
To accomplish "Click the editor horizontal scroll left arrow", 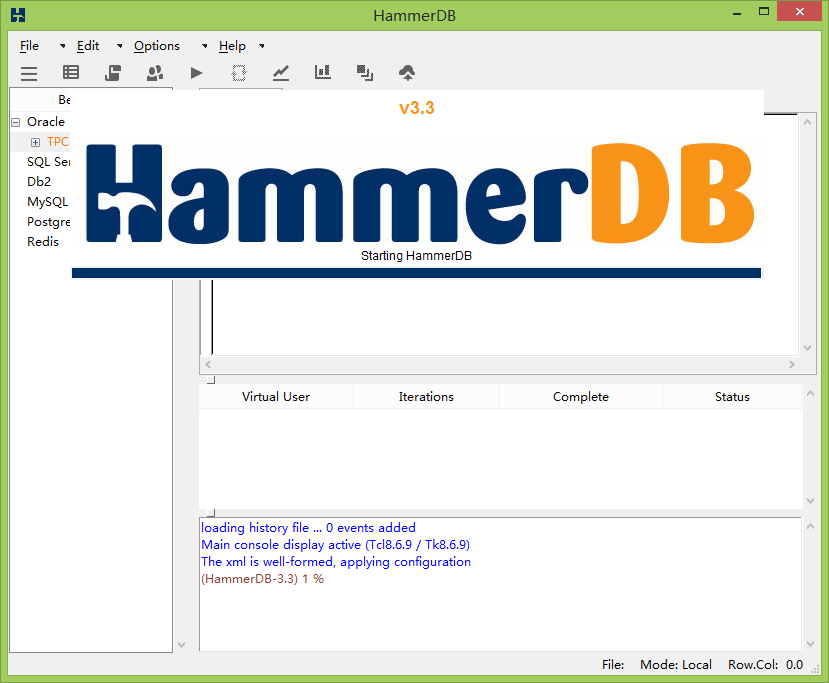I will pos(208,364).
